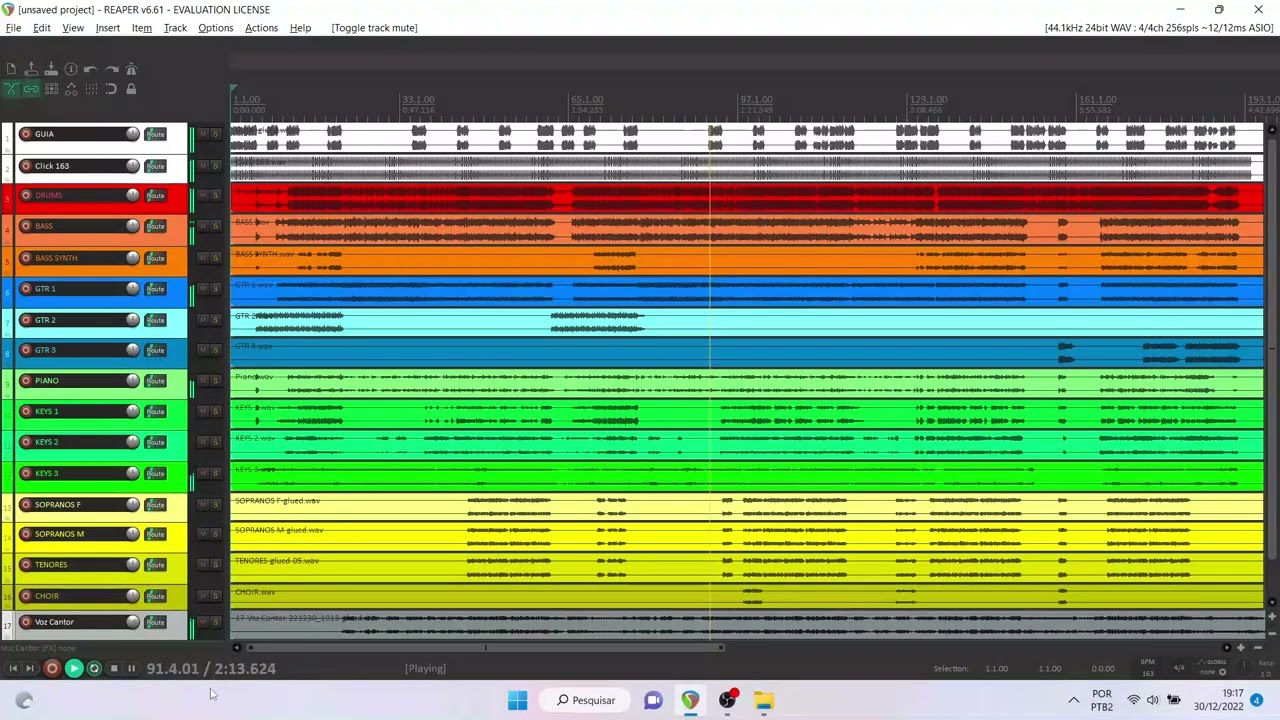1280x720 pixels.
Task: Click the Save Project download-arrow icon
Action: pyautogui.click(x=51, y=69)
